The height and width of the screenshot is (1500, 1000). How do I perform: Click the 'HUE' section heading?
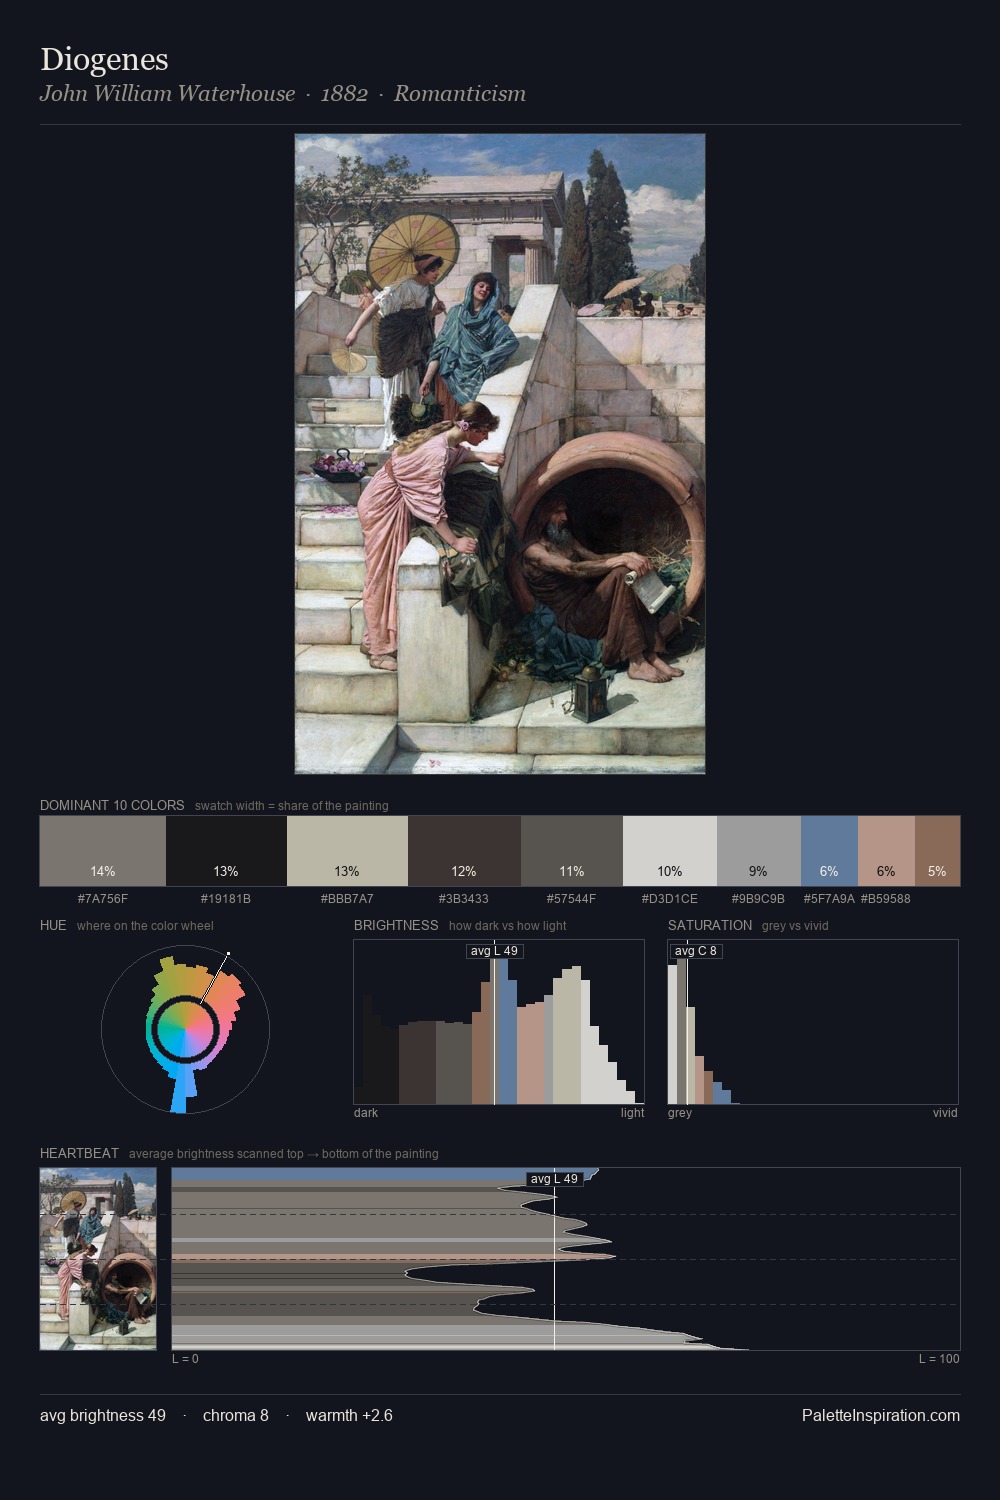(x=53, y=925)
